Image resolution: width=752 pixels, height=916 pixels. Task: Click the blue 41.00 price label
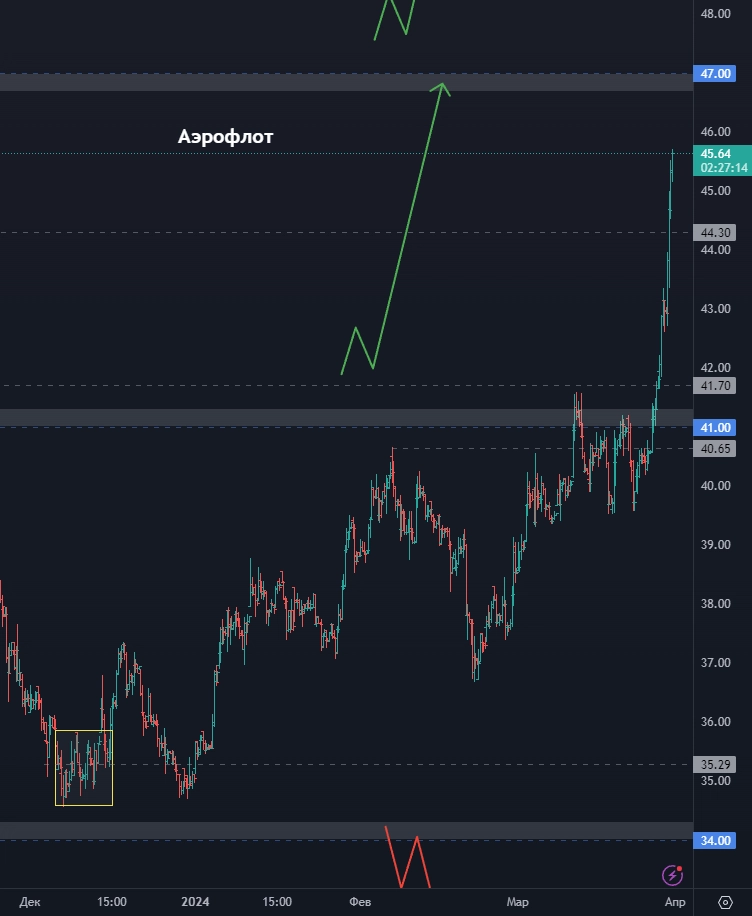[x=717, y=427]
